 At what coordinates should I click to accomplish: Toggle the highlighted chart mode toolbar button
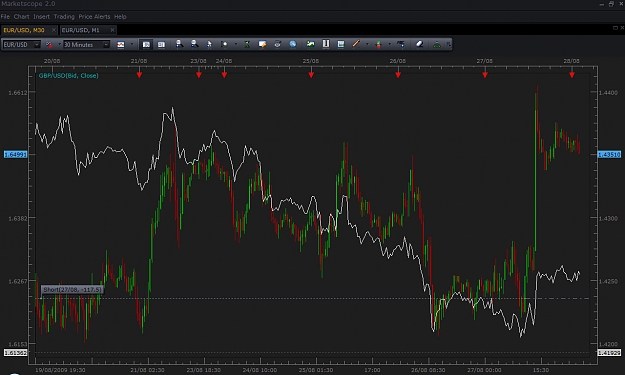tap(146, 45)
